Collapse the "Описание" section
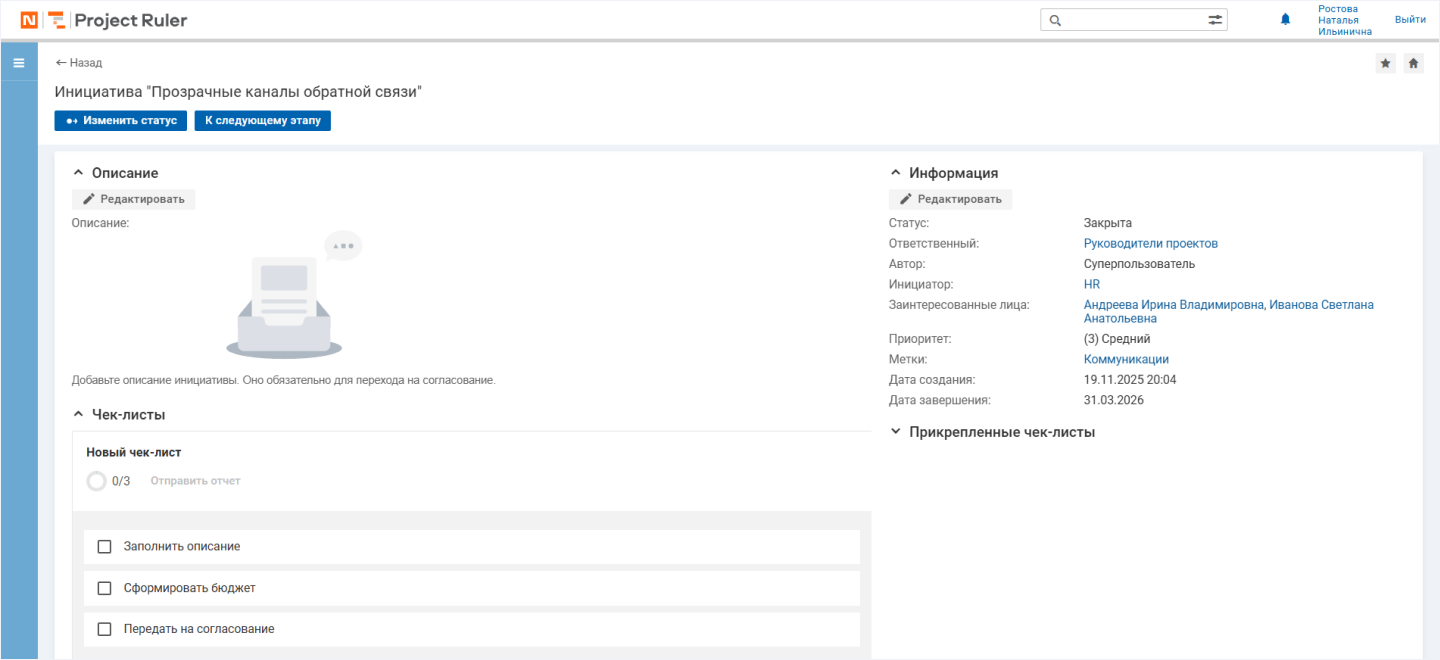The width and height of the screenshot is (1440, 660). tap(78, 173)
